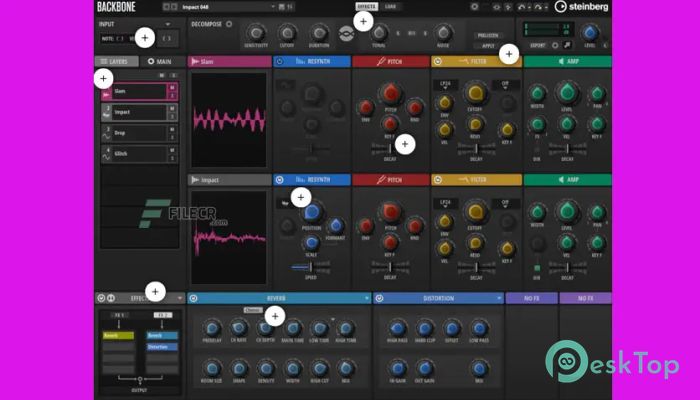Open the Effects panel header dropdown arrow
The width and height of the screenshot is (700, 400).
tap(180, 298)
